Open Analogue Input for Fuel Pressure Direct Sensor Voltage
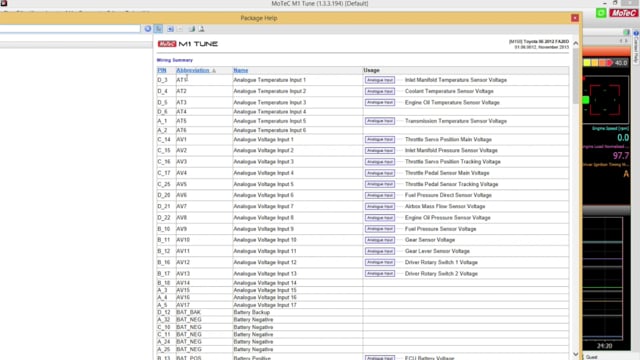The image size is (640, 360). coord(380,195)
